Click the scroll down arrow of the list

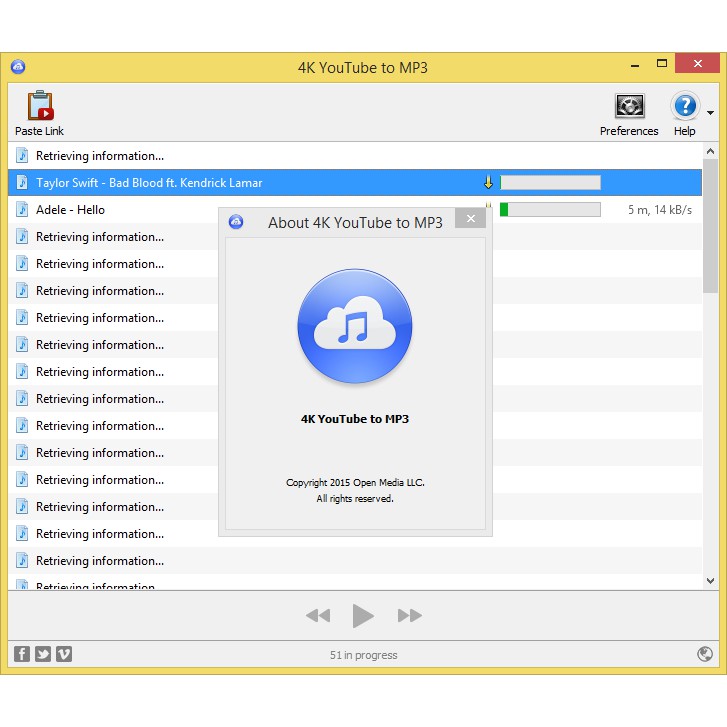pyautogui.click(x=710, y=580)
